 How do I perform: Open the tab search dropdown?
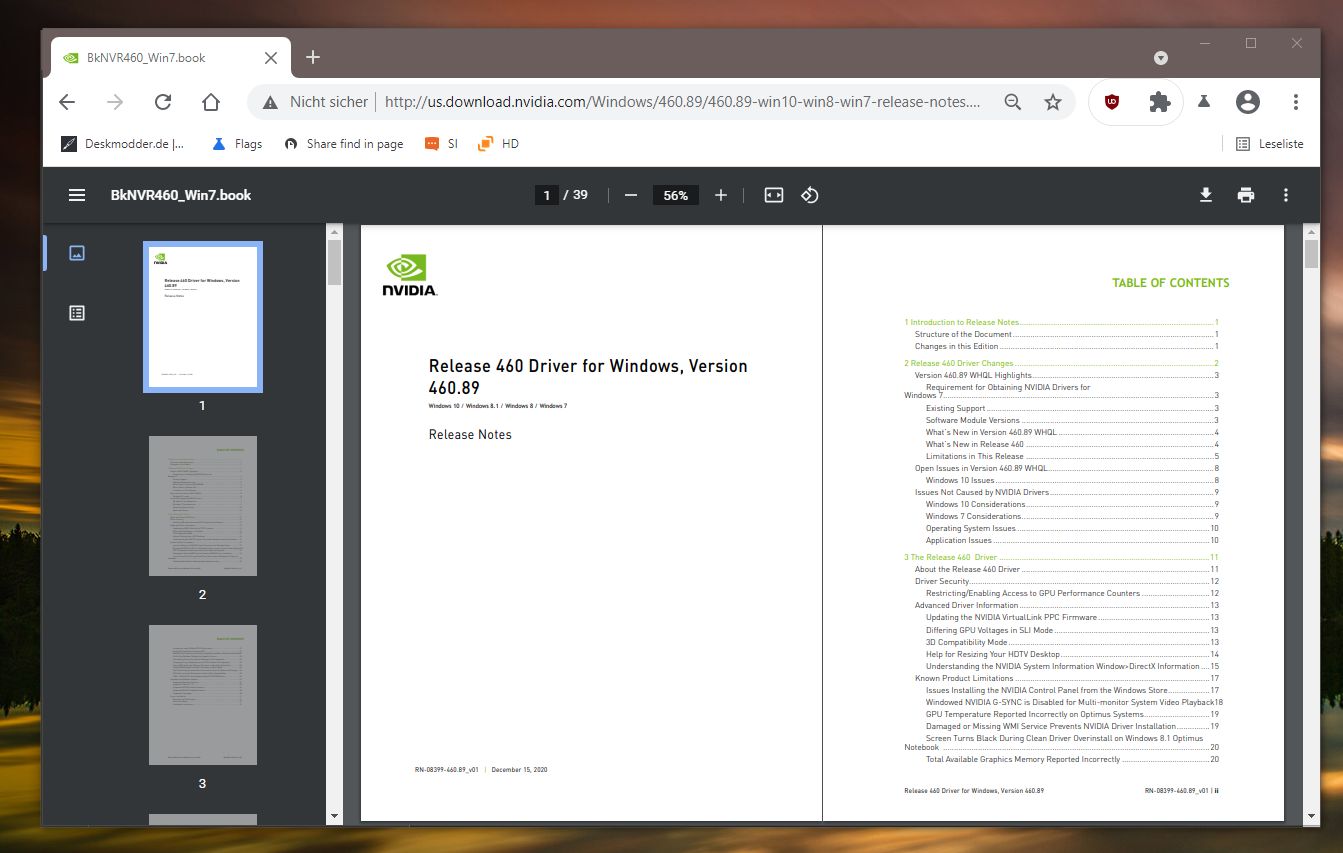pyautogui.click(x=1161, y=58)
